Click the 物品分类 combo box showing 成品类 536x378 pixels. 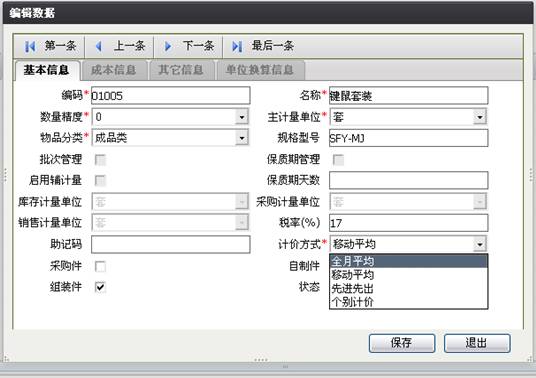pos(170,138)
